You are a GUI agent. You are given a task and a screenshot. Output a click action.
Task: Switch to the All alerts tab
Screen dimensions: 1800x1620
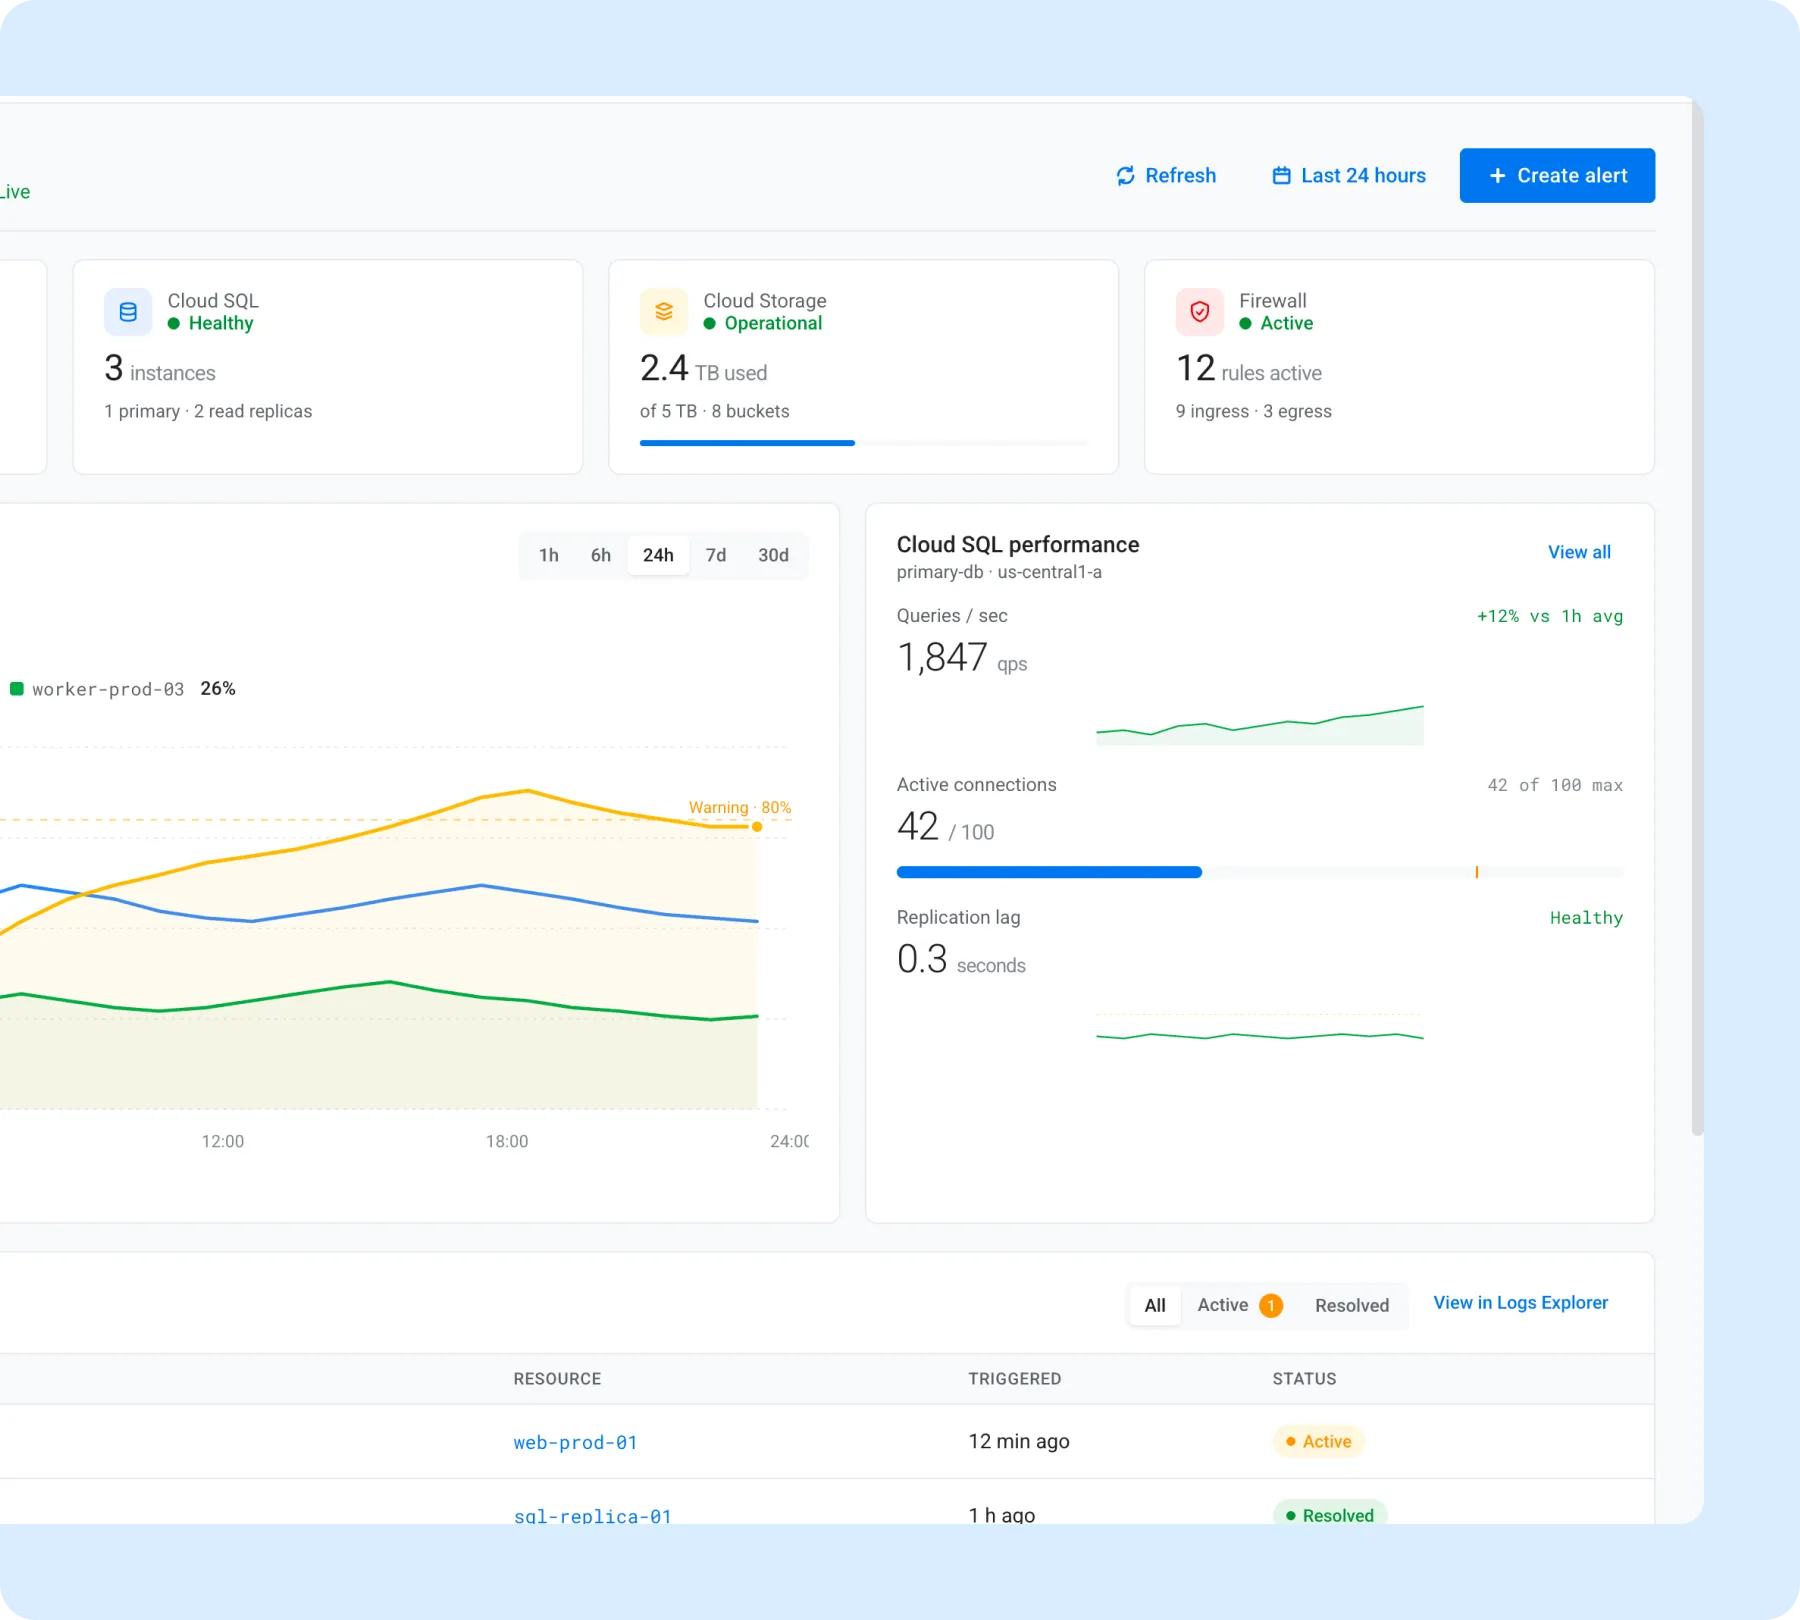tap(1155, 1306)
